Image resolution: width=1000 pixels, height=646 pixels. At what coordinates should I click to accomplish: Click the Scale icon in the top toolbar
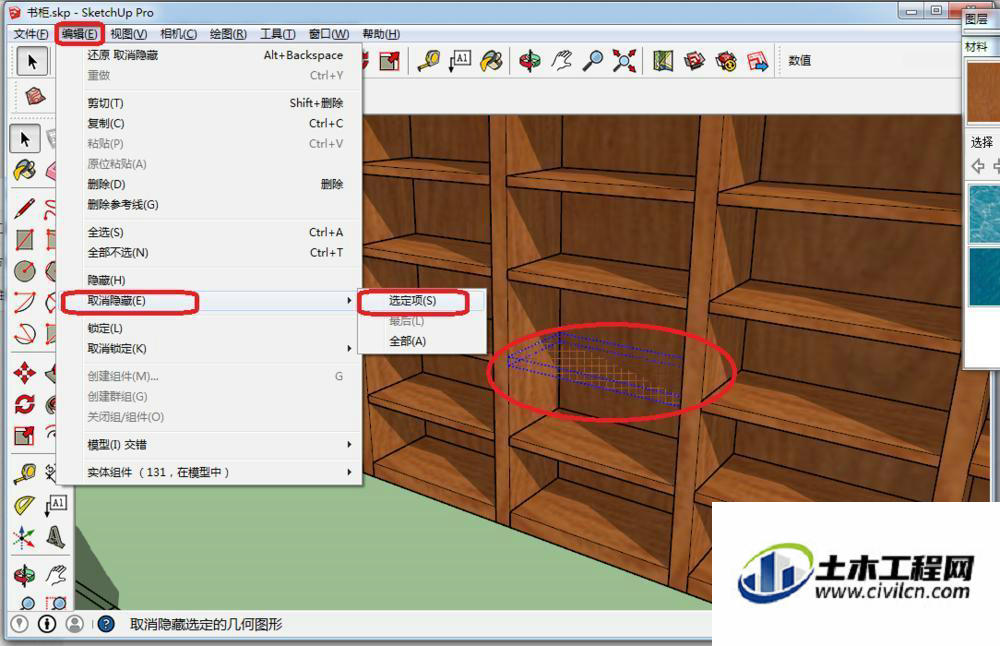(389, 61)
